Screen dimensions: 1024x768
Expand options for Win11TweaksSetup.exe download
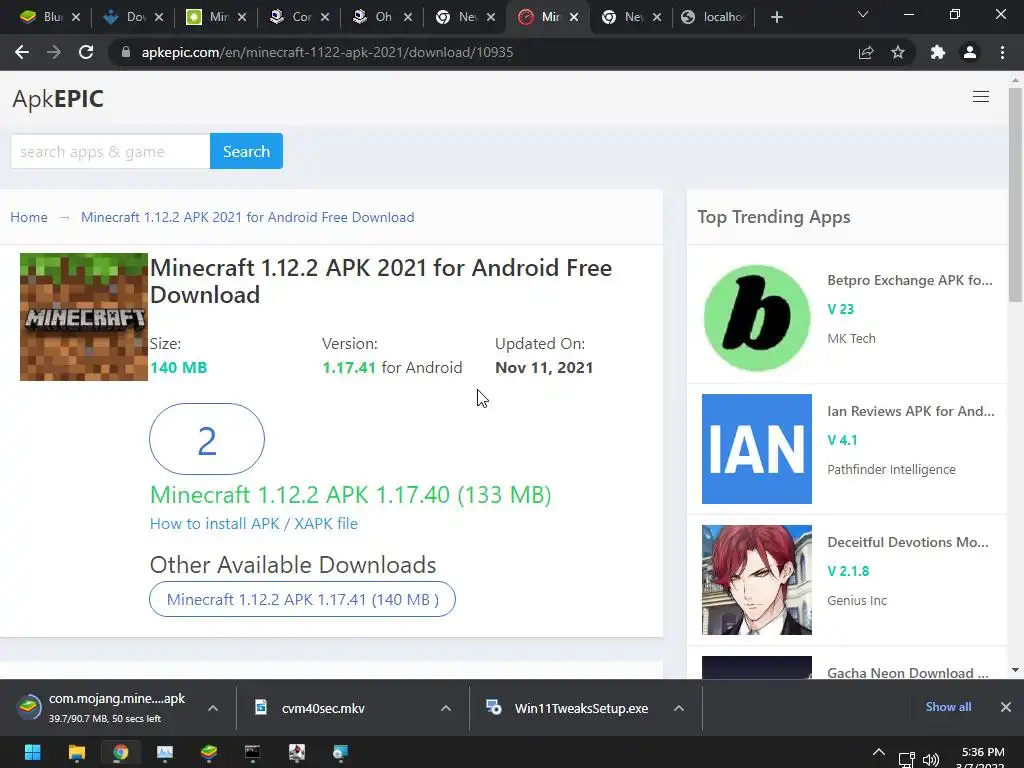679,708
